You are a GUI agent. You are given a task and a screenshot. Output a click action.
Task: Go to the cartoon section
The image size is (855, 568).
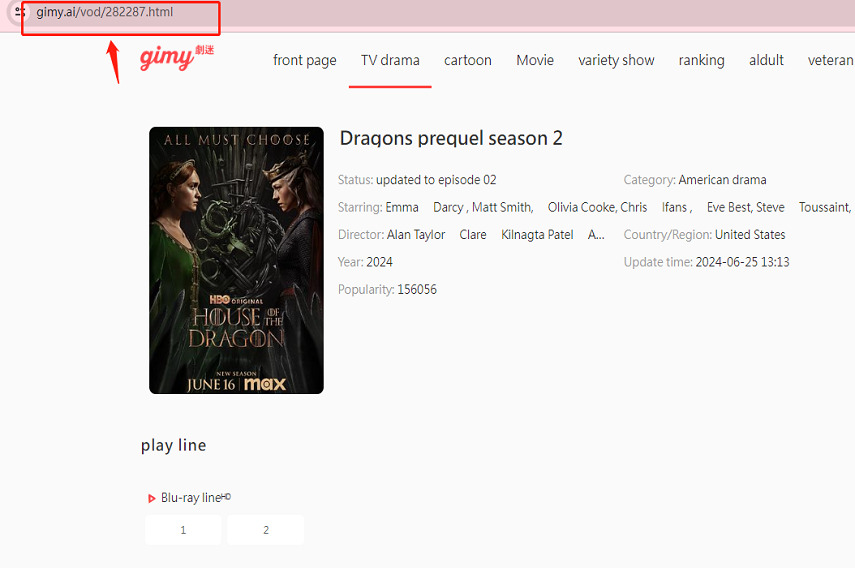[468, 60]
